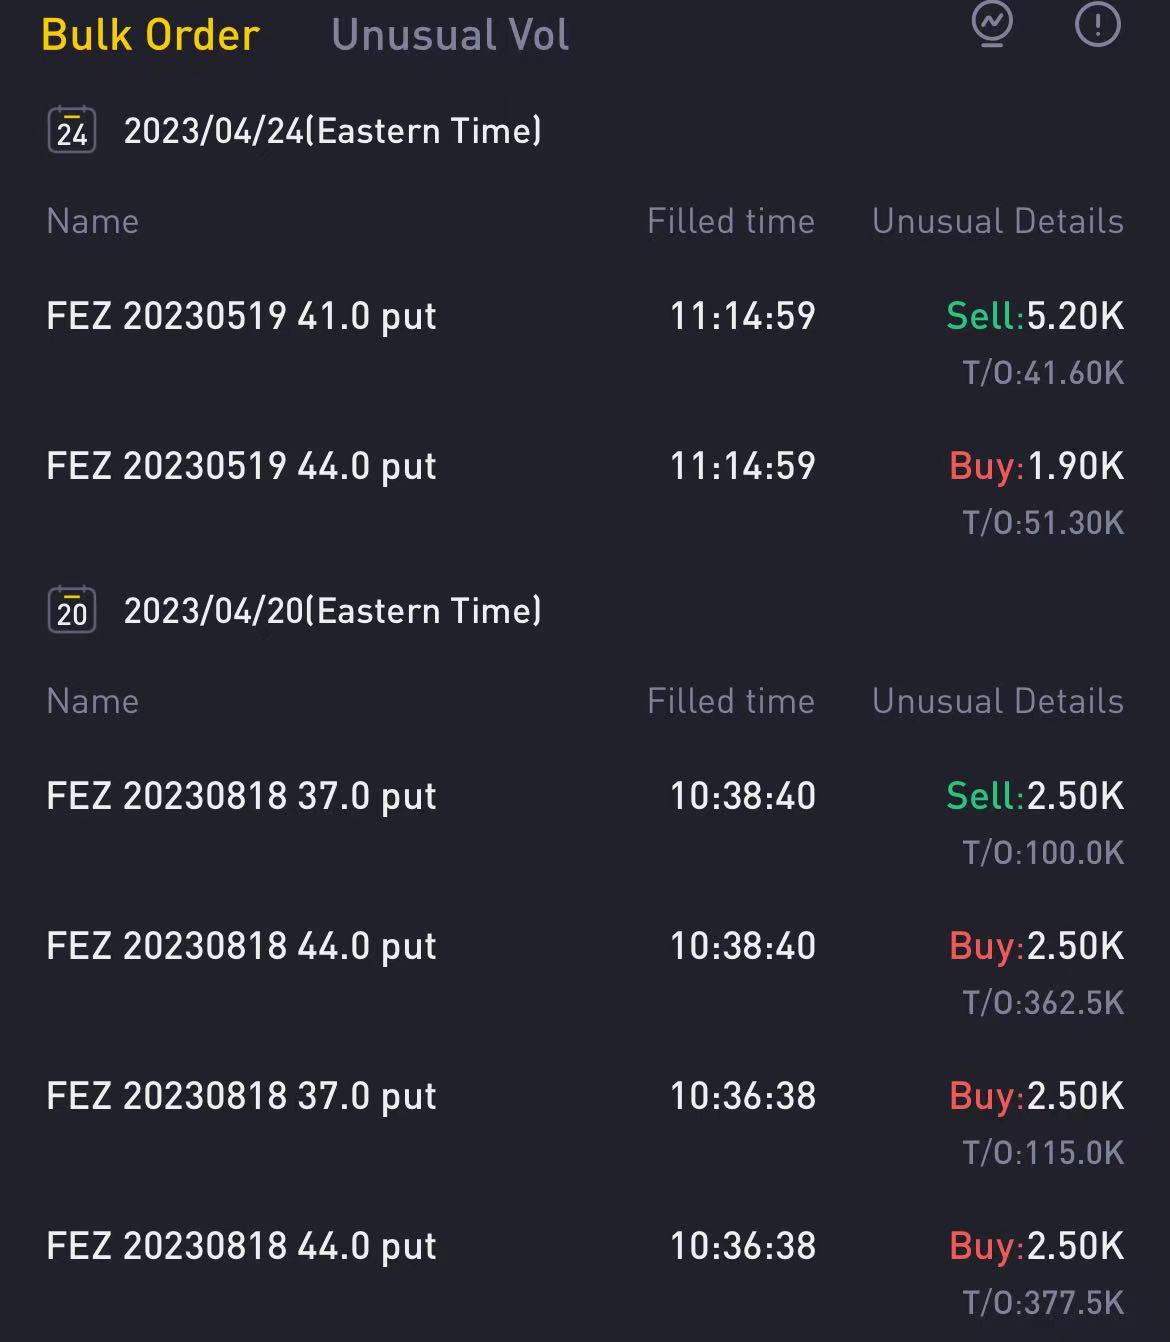Select FEZ 20230818 44.0 put at 10:36:38
Viewport: 1170px width, 1342px height.
(x=242, y=1246)
